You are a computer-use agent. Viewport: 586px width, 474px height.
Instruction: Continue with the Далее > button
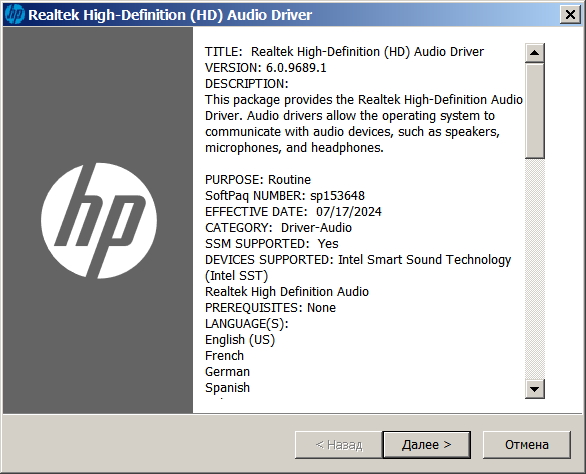(426, 444)
